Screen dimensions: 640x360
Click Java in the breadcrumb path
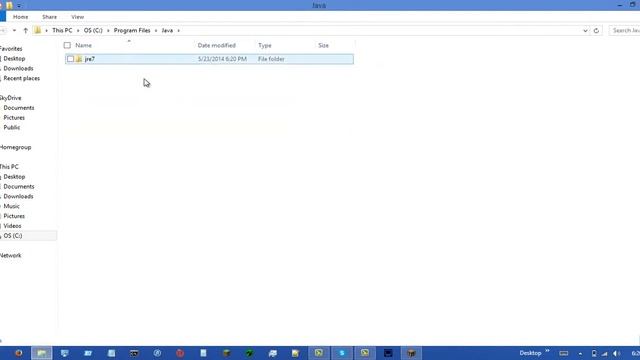167,31
